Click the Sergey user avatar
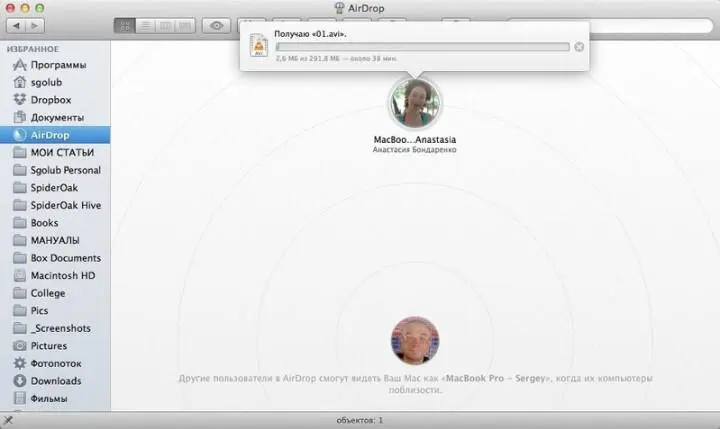The width and height of the screenshot is (720, 429). click(x=415, y=340)
